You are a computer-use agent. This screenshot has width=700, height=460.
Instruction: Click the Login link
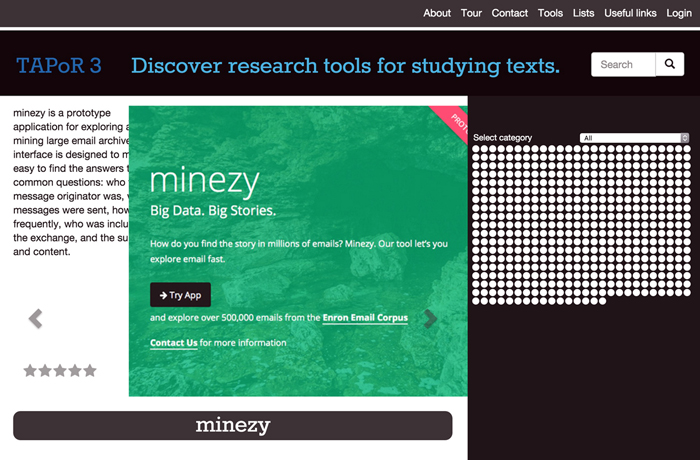tap(679, 13)
